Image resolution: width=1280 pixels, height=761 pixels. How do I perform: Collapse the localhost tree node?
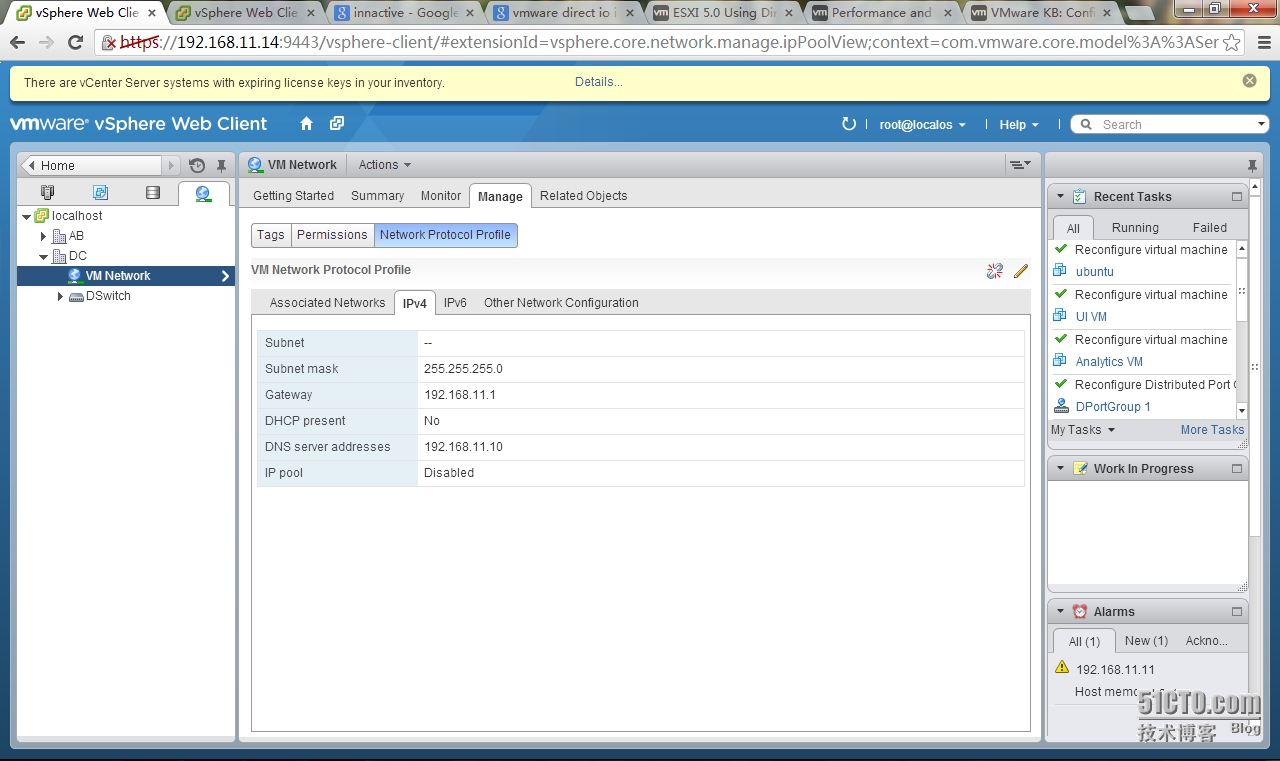pyautogui.click(x=25, y=216)
